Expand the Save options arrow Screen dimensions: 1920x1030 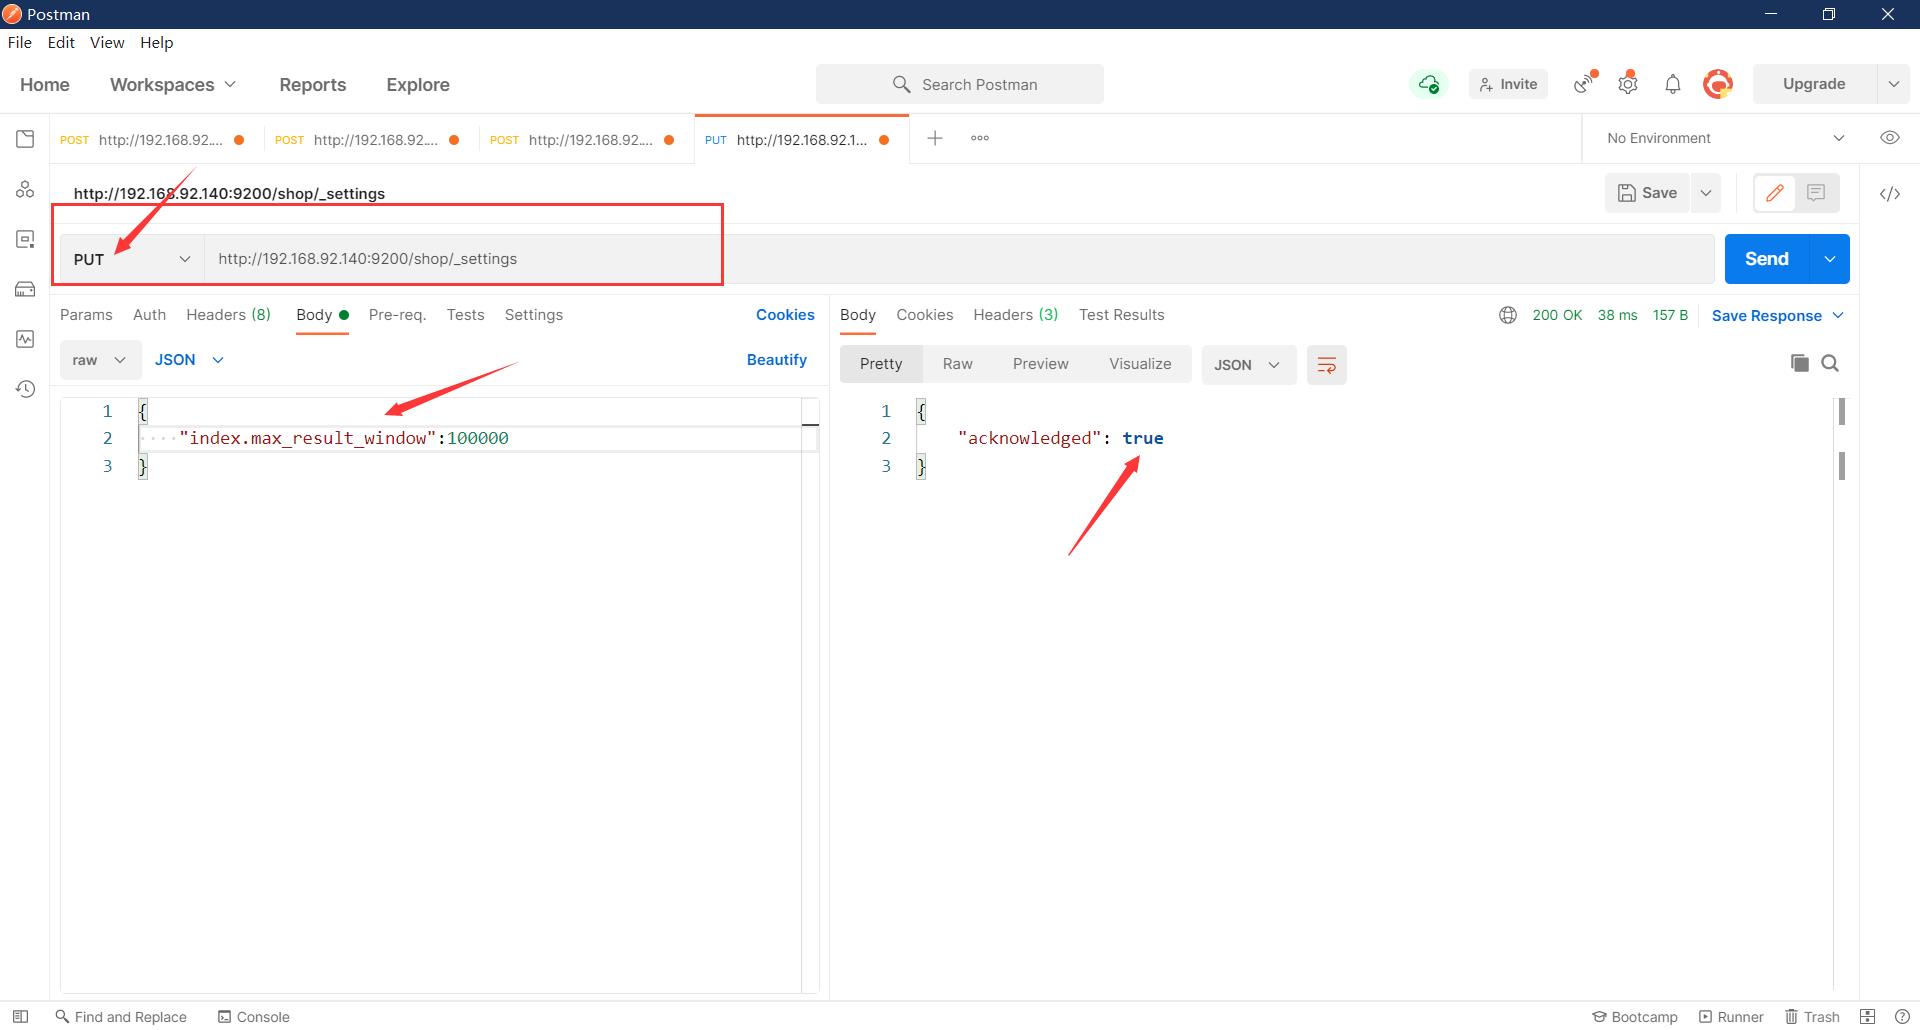1706,193
